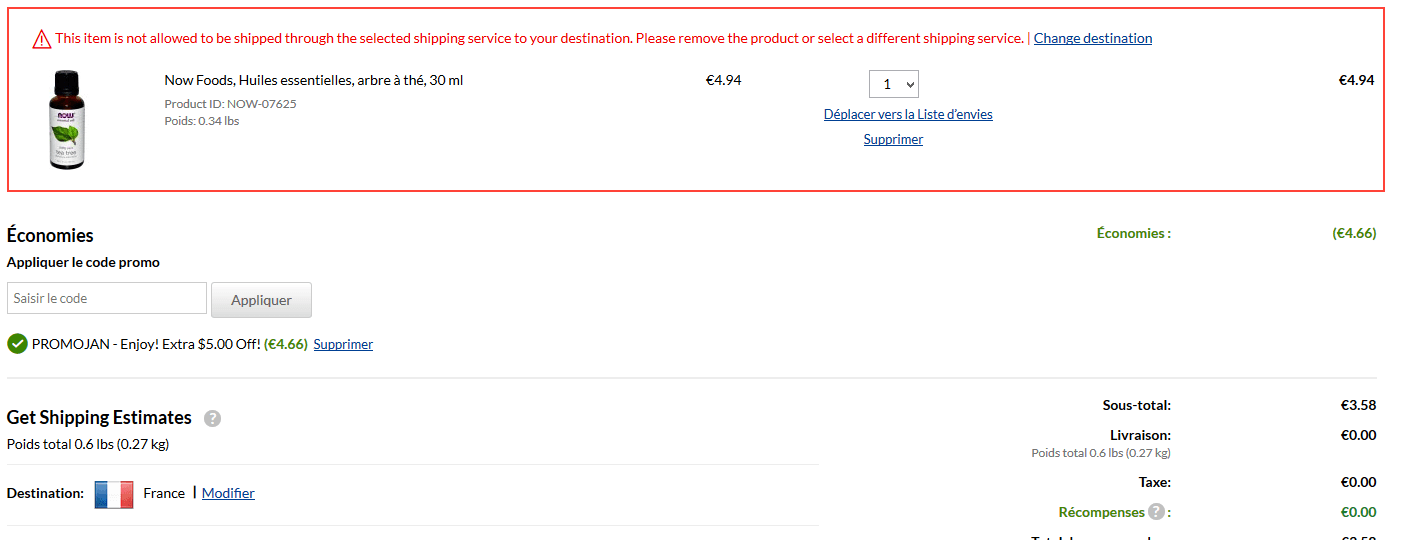Screen dimensions: 1403x540
Task: Click the Poids 0.34 lbs product text
Action: [201, 121]
